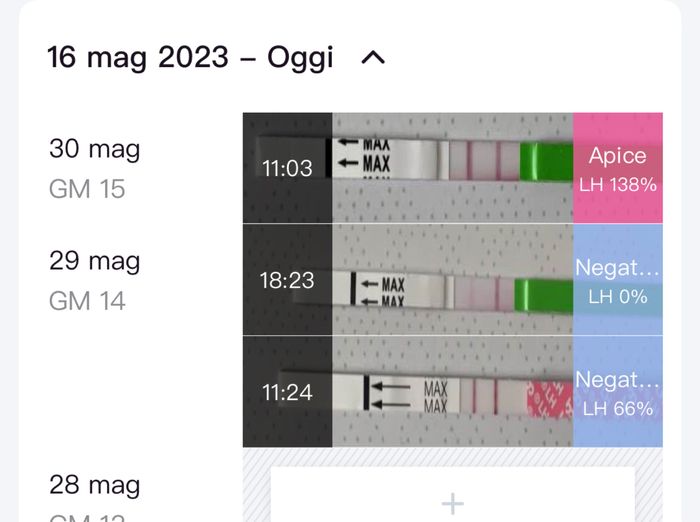Click the pink patterned handle on the 11:24 strip

point(549,398)
